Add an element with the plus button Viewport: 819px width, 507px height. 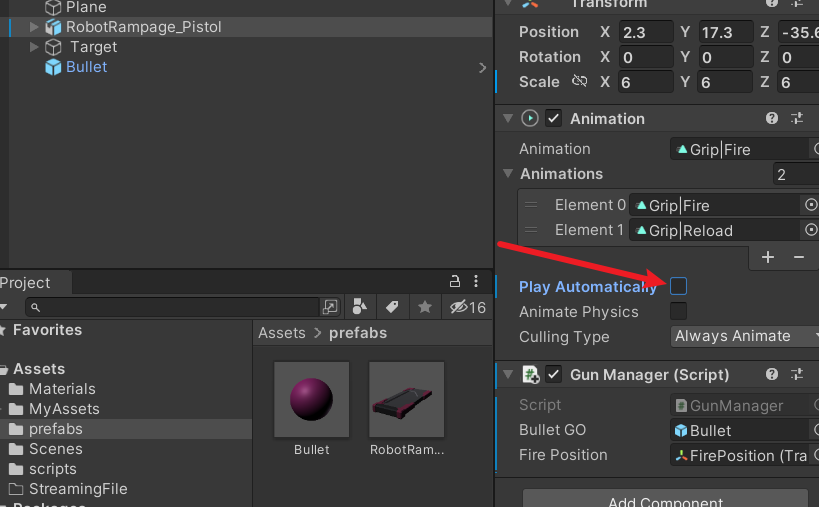(768, 257)
